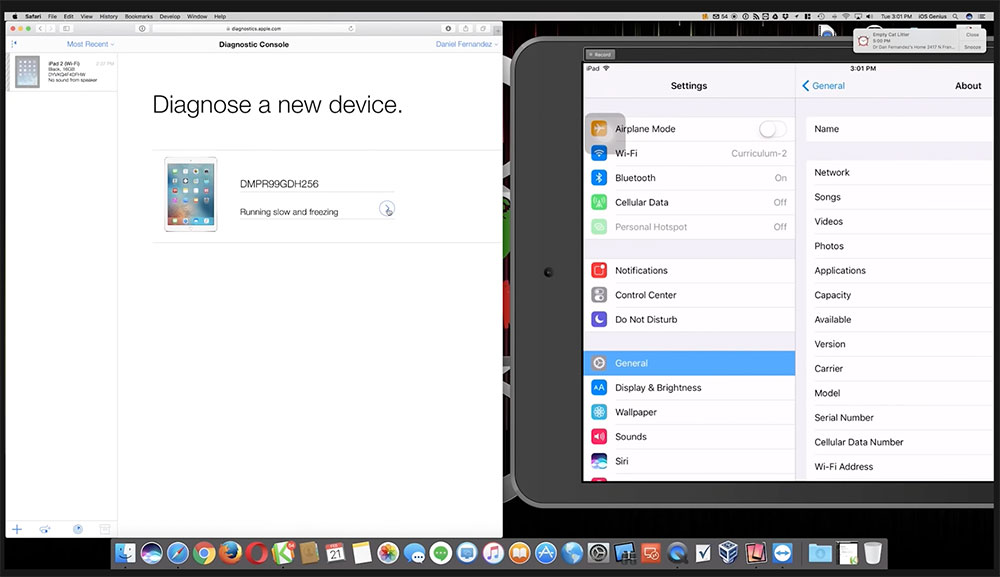Screen dimensions: 1000x577
Task: Toggle the Safari sidebar button
Action: [x=66, y=29]
